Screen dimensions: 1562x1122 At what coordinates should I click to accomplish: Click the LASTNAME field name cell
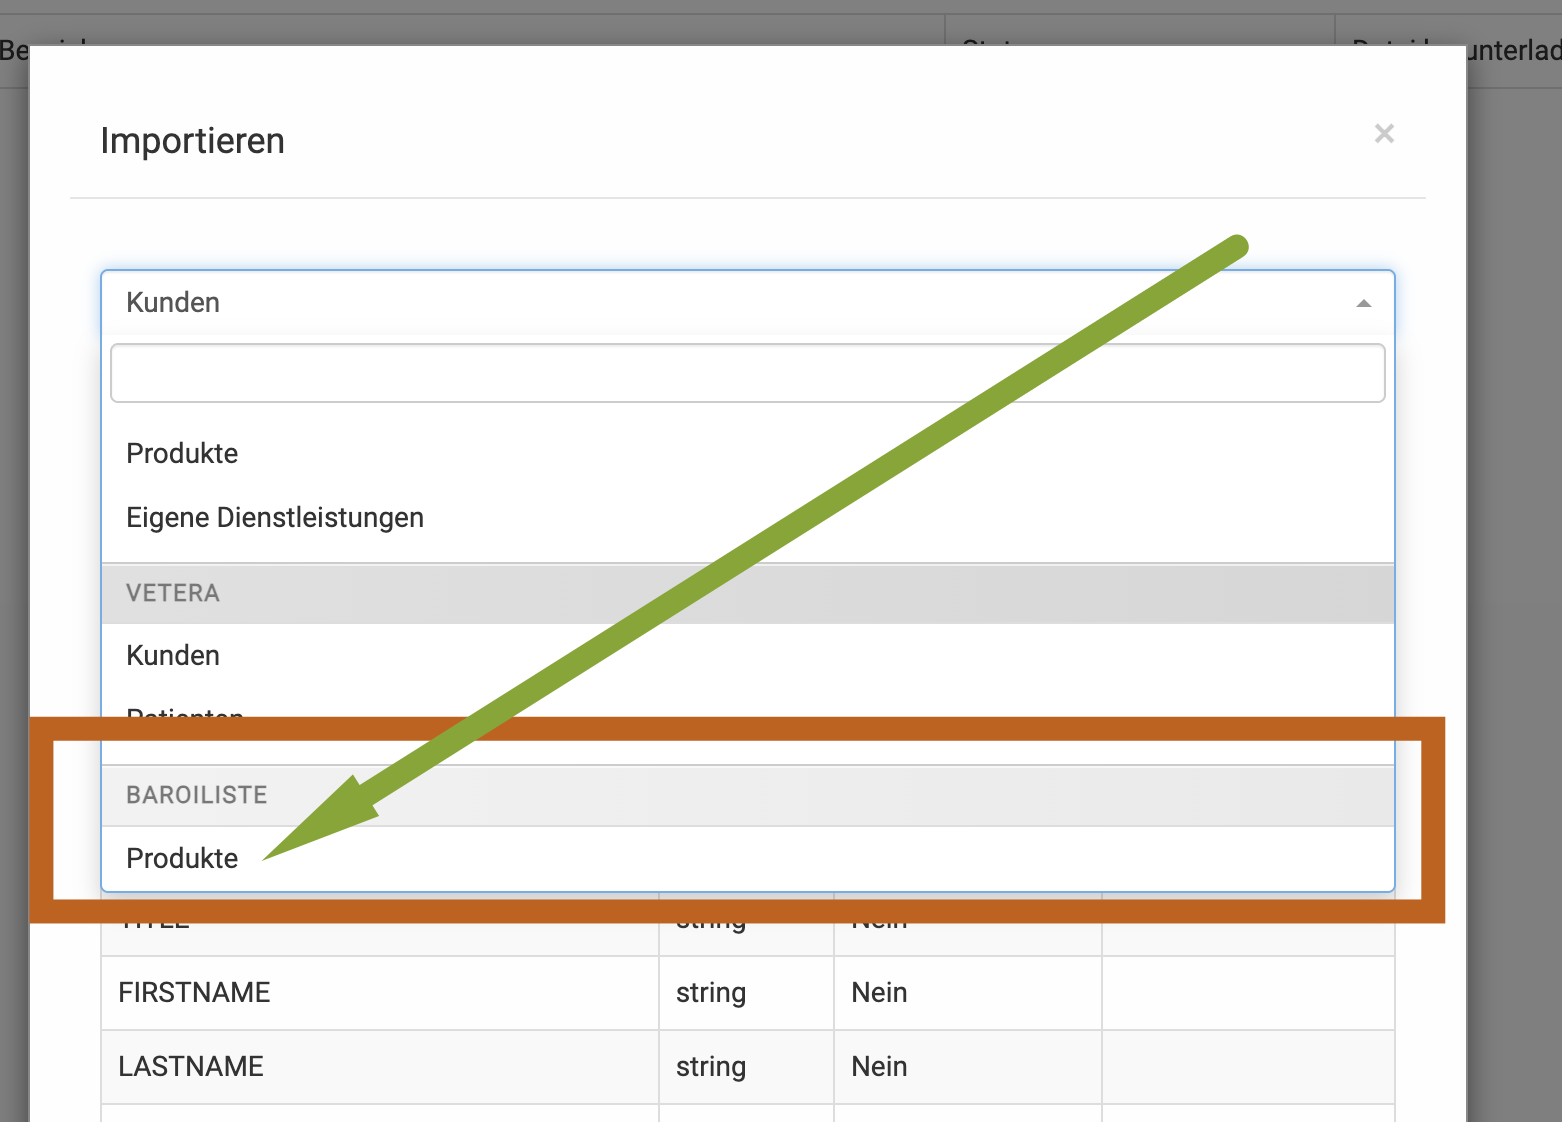point(191,1066)
